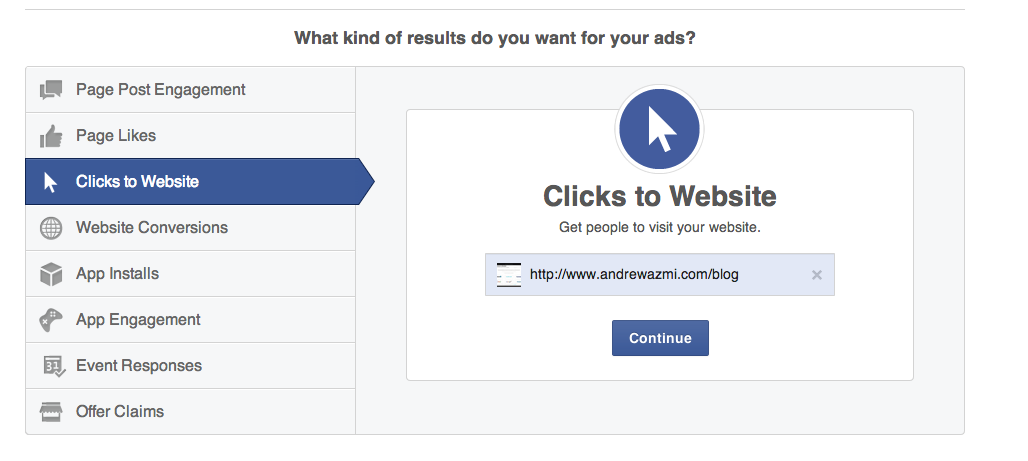Click the storefront icon for Offer Claims
This screenshot has width=1028, height=461.
[x=51, y=412]
